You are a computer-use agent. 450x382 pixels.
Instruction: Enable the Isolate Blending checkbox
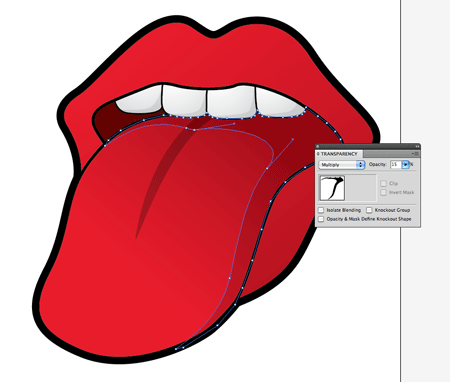click(x=321, y=210)
